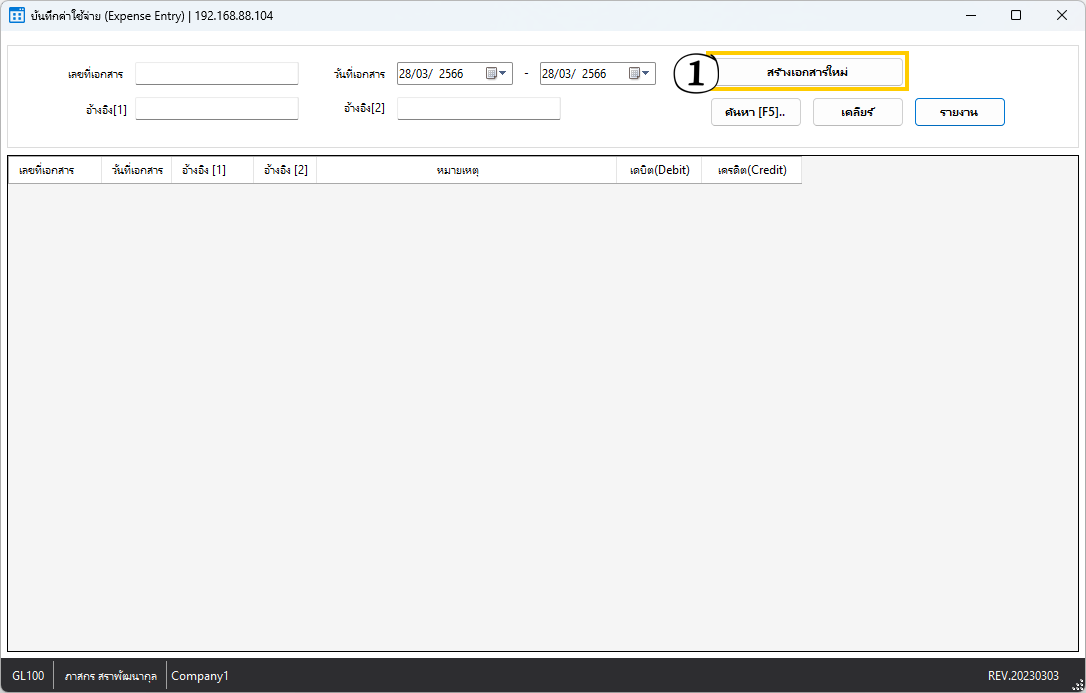Click the วันที่เอกสาร column header

[137, 171]
